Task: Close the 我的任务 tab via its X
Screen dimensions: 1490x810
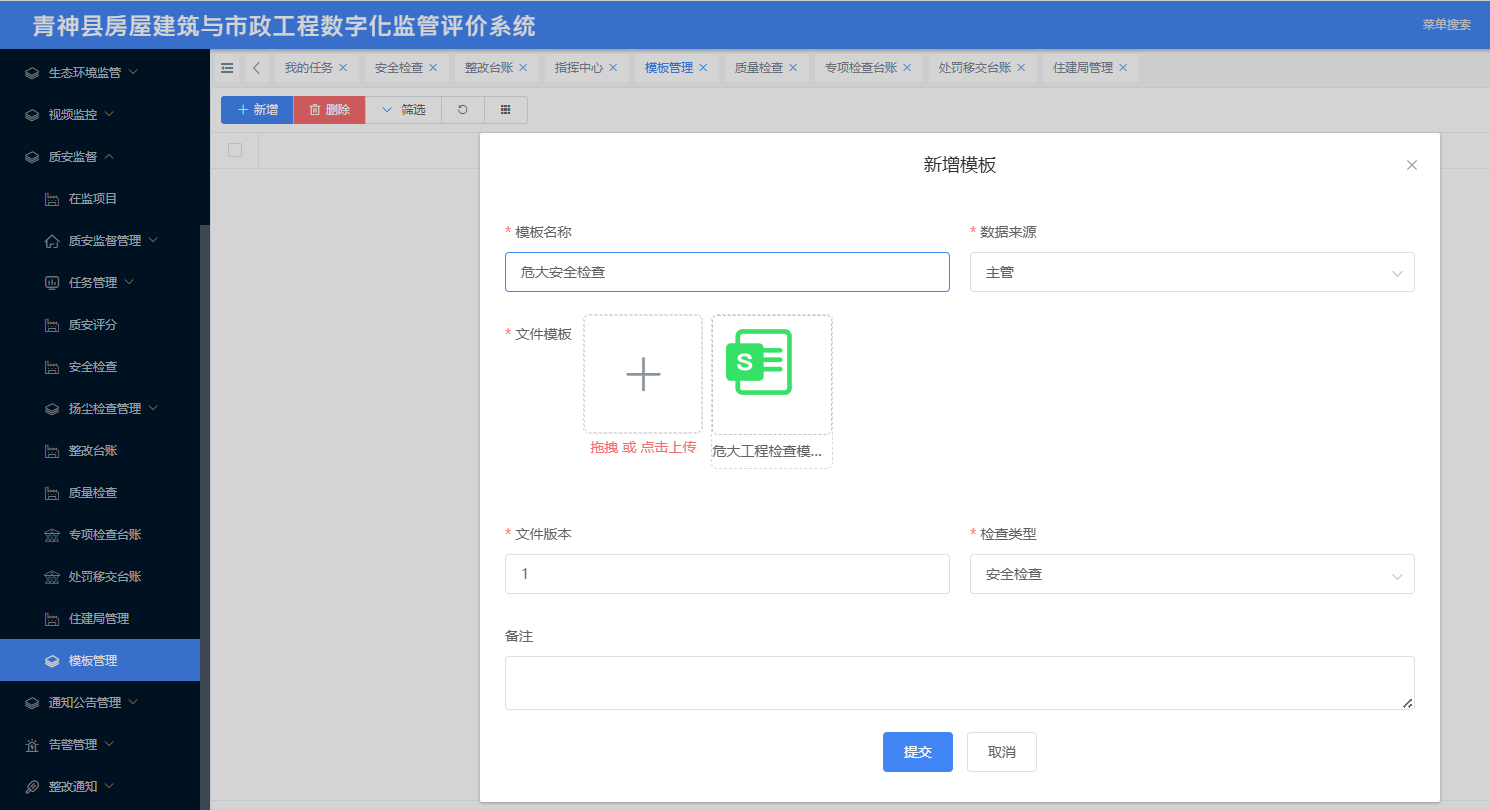Action: pos(343,68)
